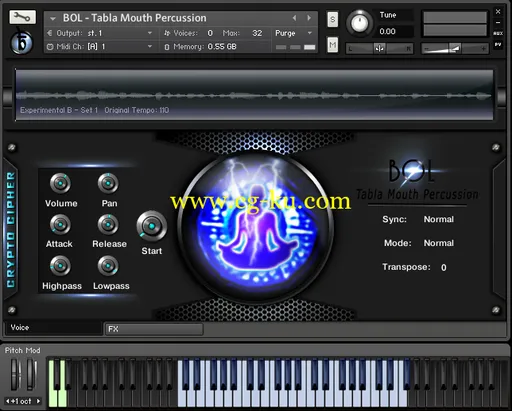Screen dimensions: 512x411
Task: Go to the next instrument with right arrow
Action: (309, 18)
